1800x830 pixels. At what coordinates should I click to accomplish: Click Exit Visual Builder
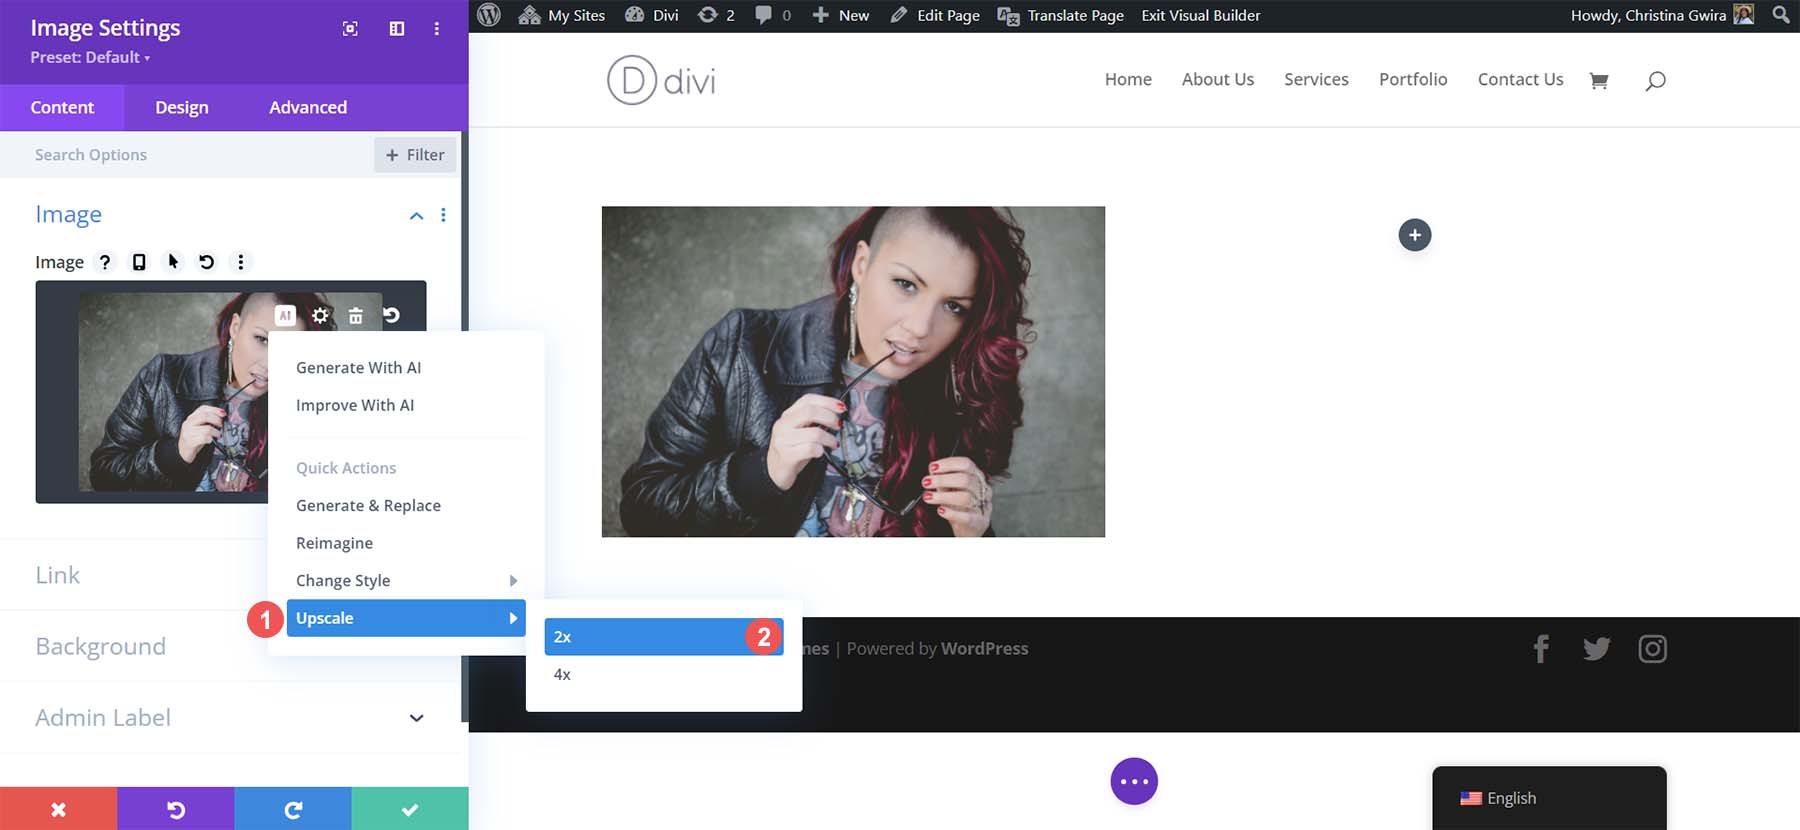point(1201,15)
